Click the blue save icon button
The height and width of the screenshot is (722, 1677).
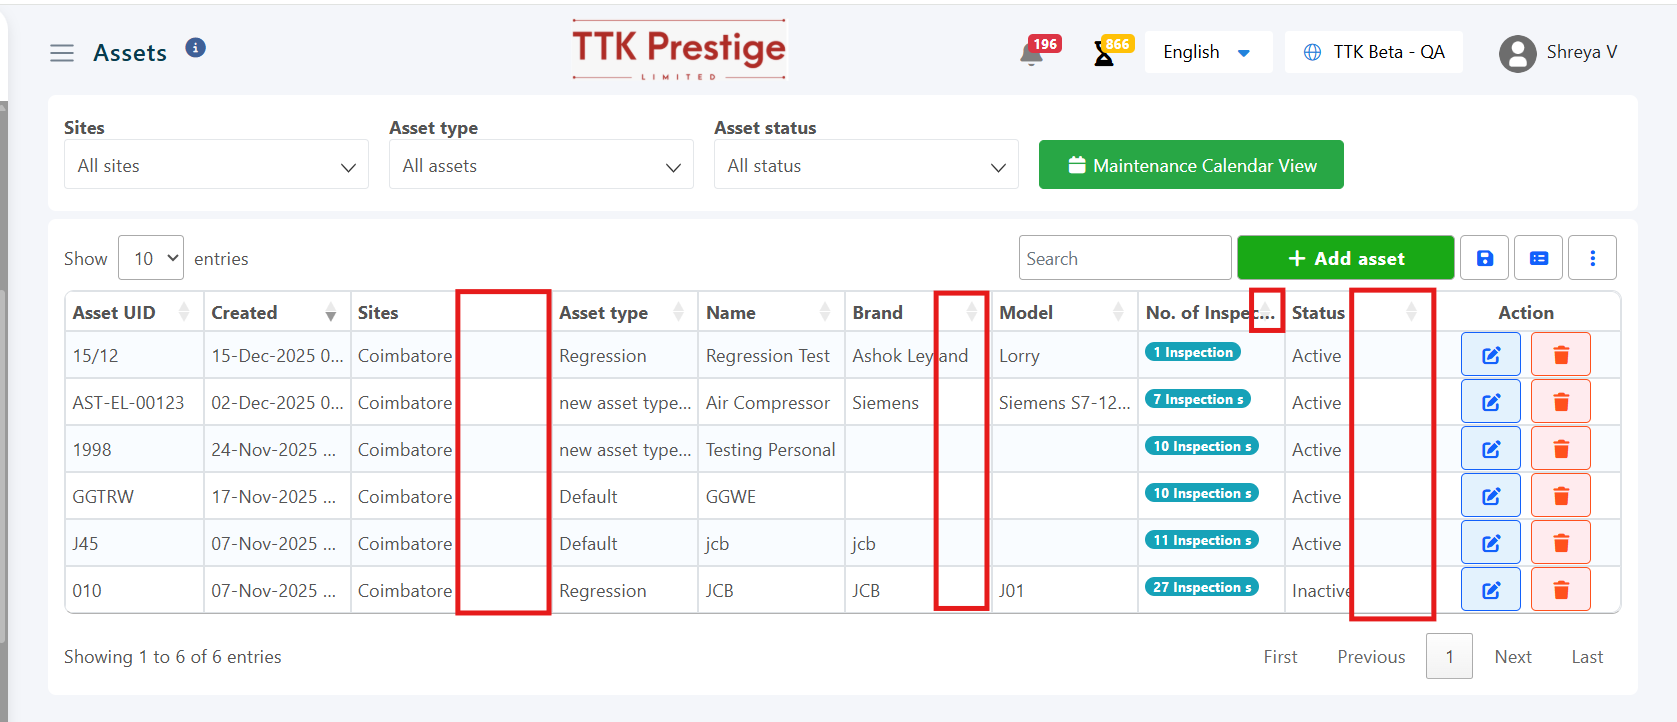point(1485,258)
